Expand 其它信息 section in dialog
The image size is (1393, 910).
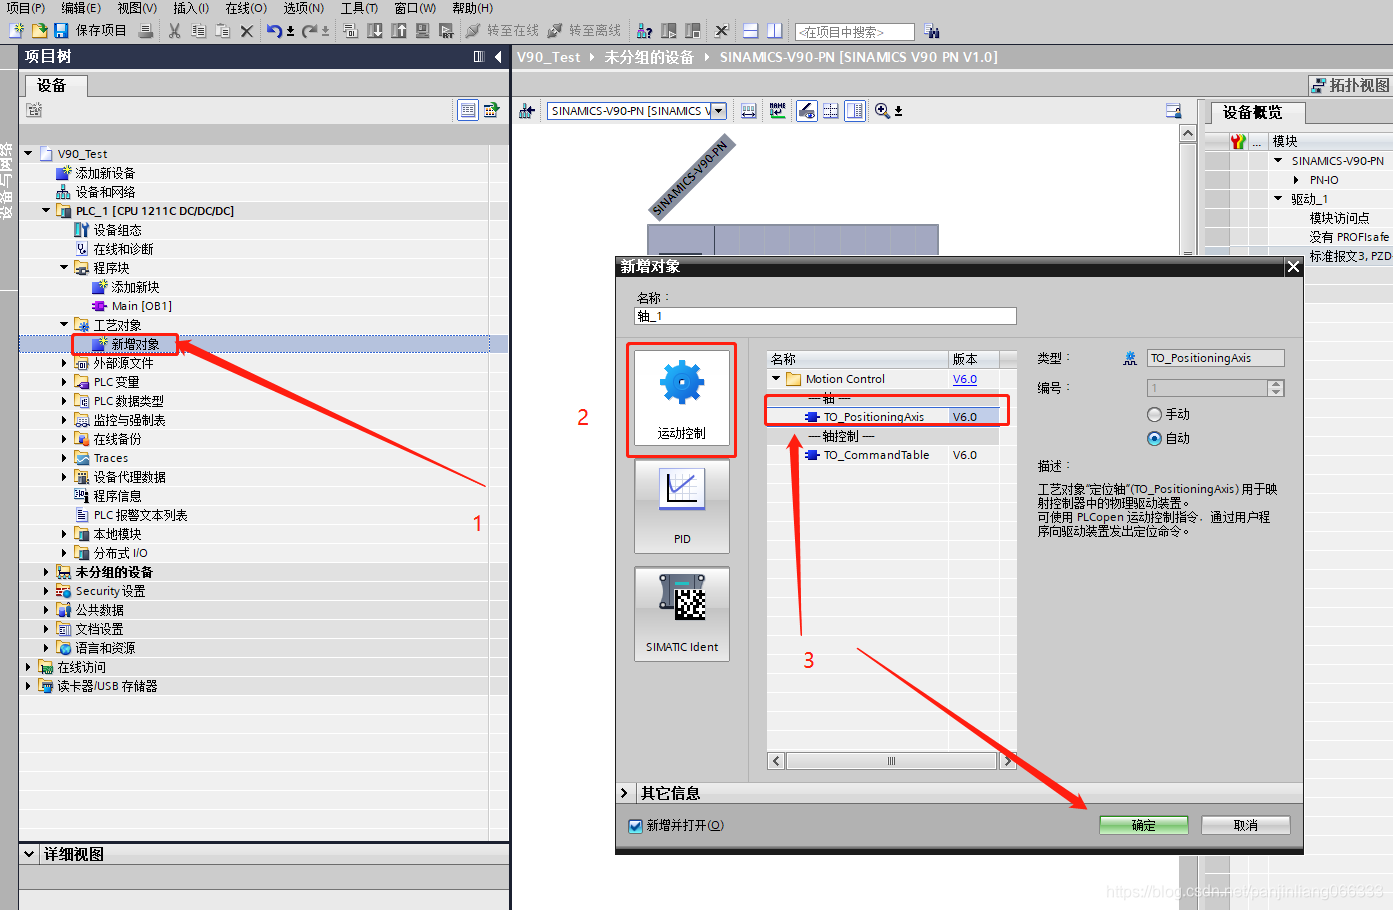(x=625, y=793)
